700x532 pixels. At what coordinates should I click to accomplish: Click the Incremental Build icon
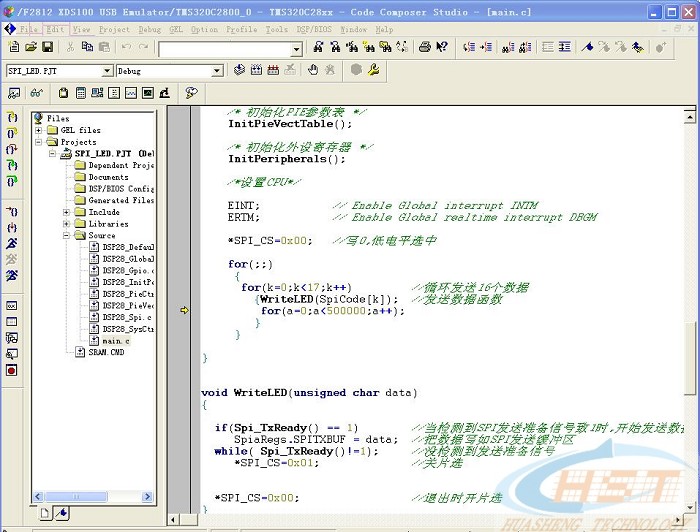(x=256, y=70)
